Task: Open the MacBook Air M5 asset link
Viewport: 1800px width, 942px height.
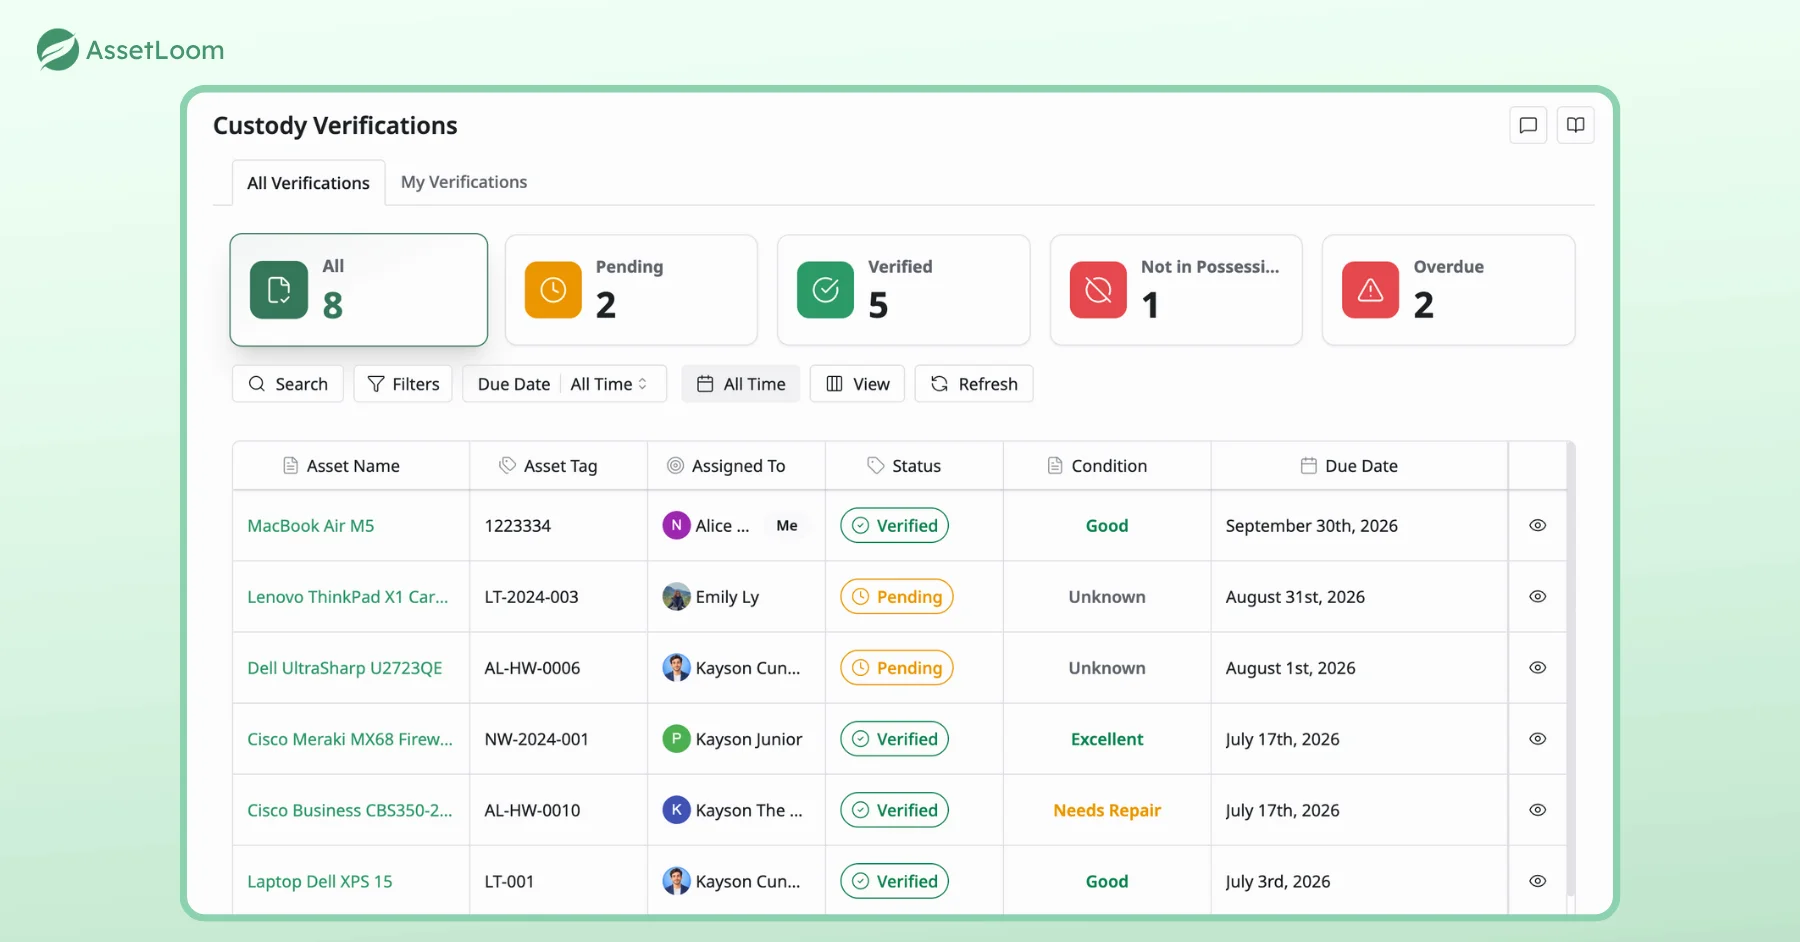Action: [x=311, y=526]
